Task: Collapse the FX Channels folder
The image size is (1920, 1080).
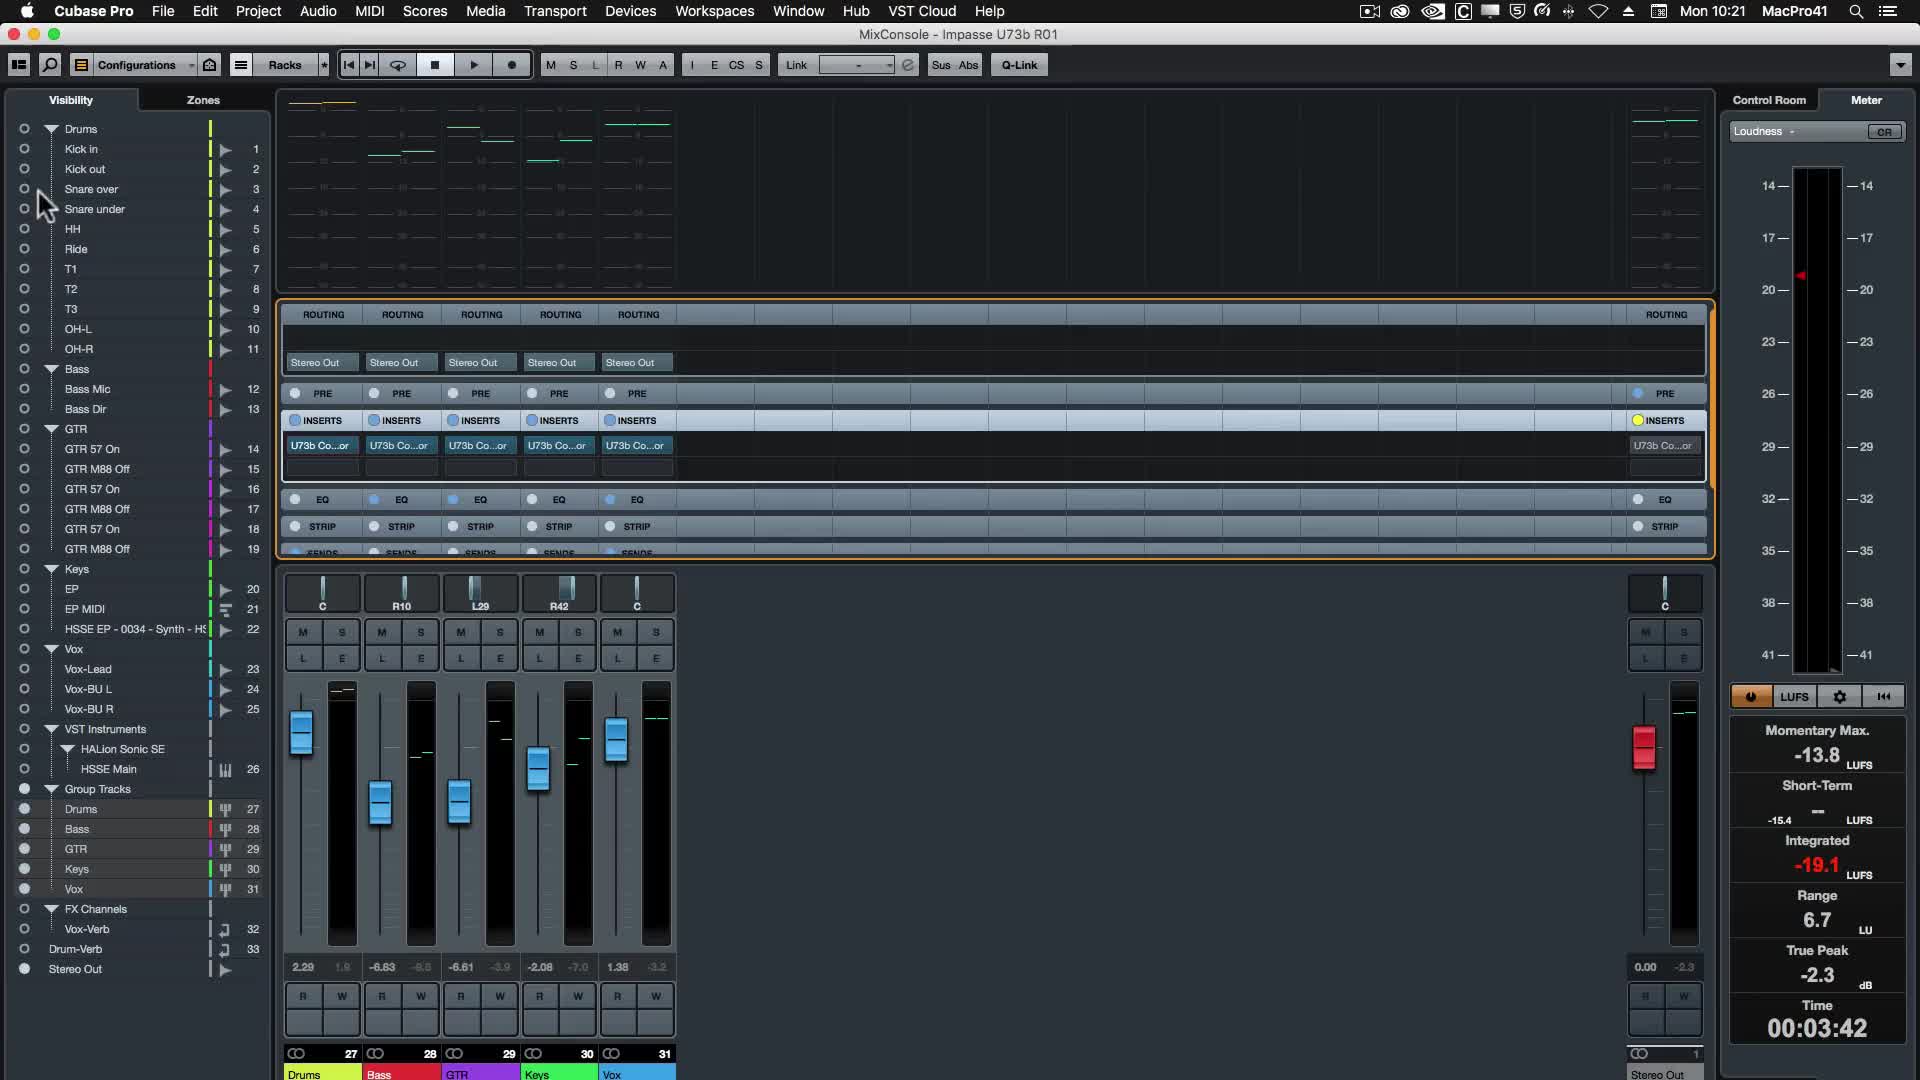Action: (x=51, y=909)
